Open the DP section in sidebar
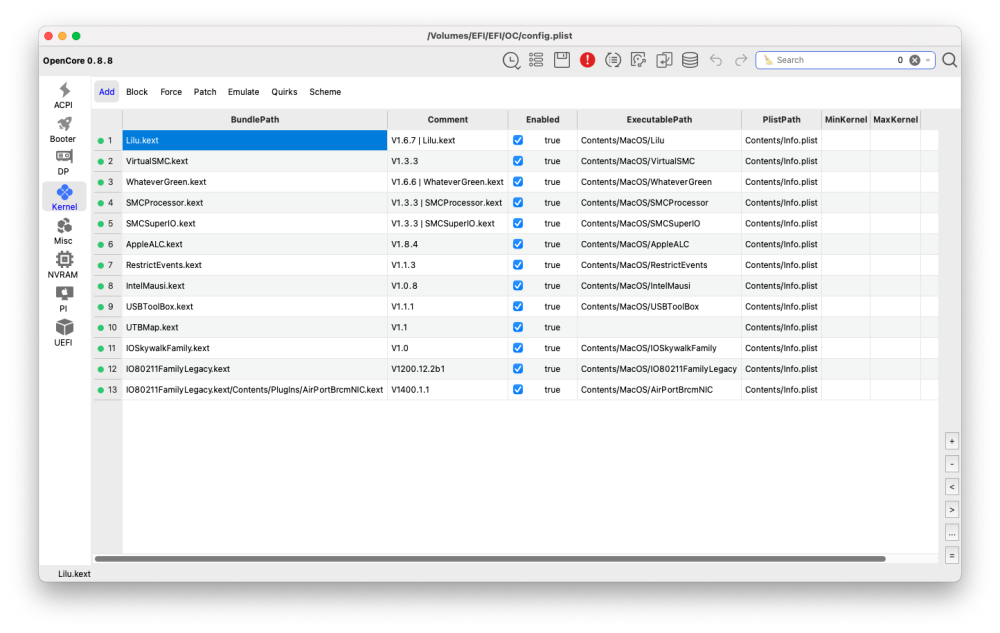This screenshot has width=1000, height=633. click(x=63, y=163)
